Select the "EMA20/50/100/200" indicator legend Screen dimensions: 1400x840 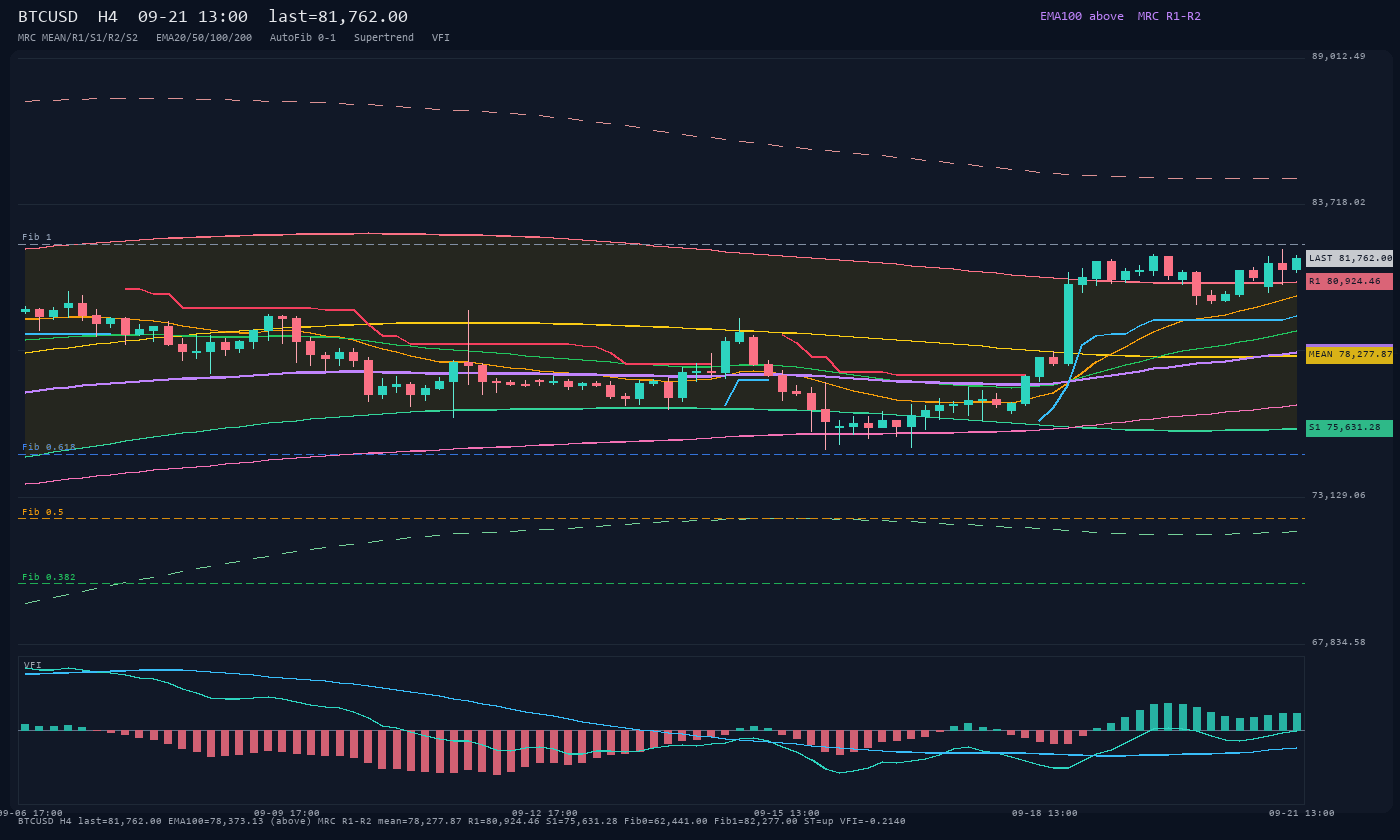[204, 38]
